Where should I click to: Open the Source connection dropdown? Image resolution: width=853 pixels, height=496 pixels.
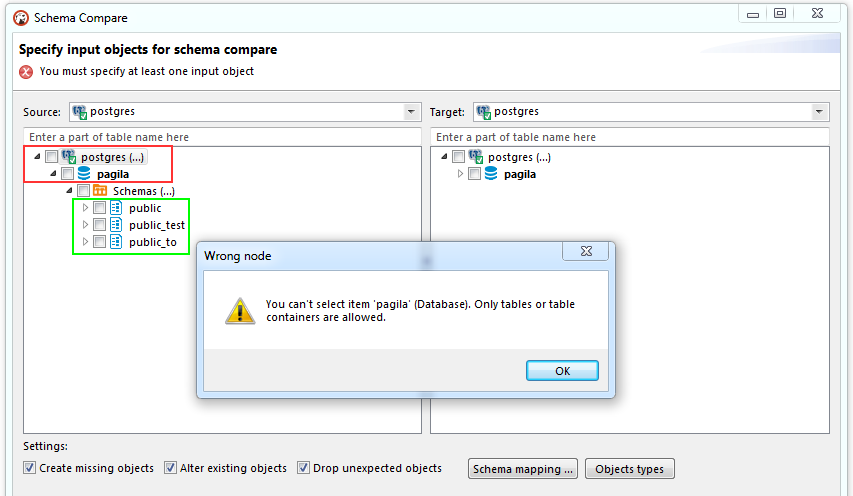(411, 112)
